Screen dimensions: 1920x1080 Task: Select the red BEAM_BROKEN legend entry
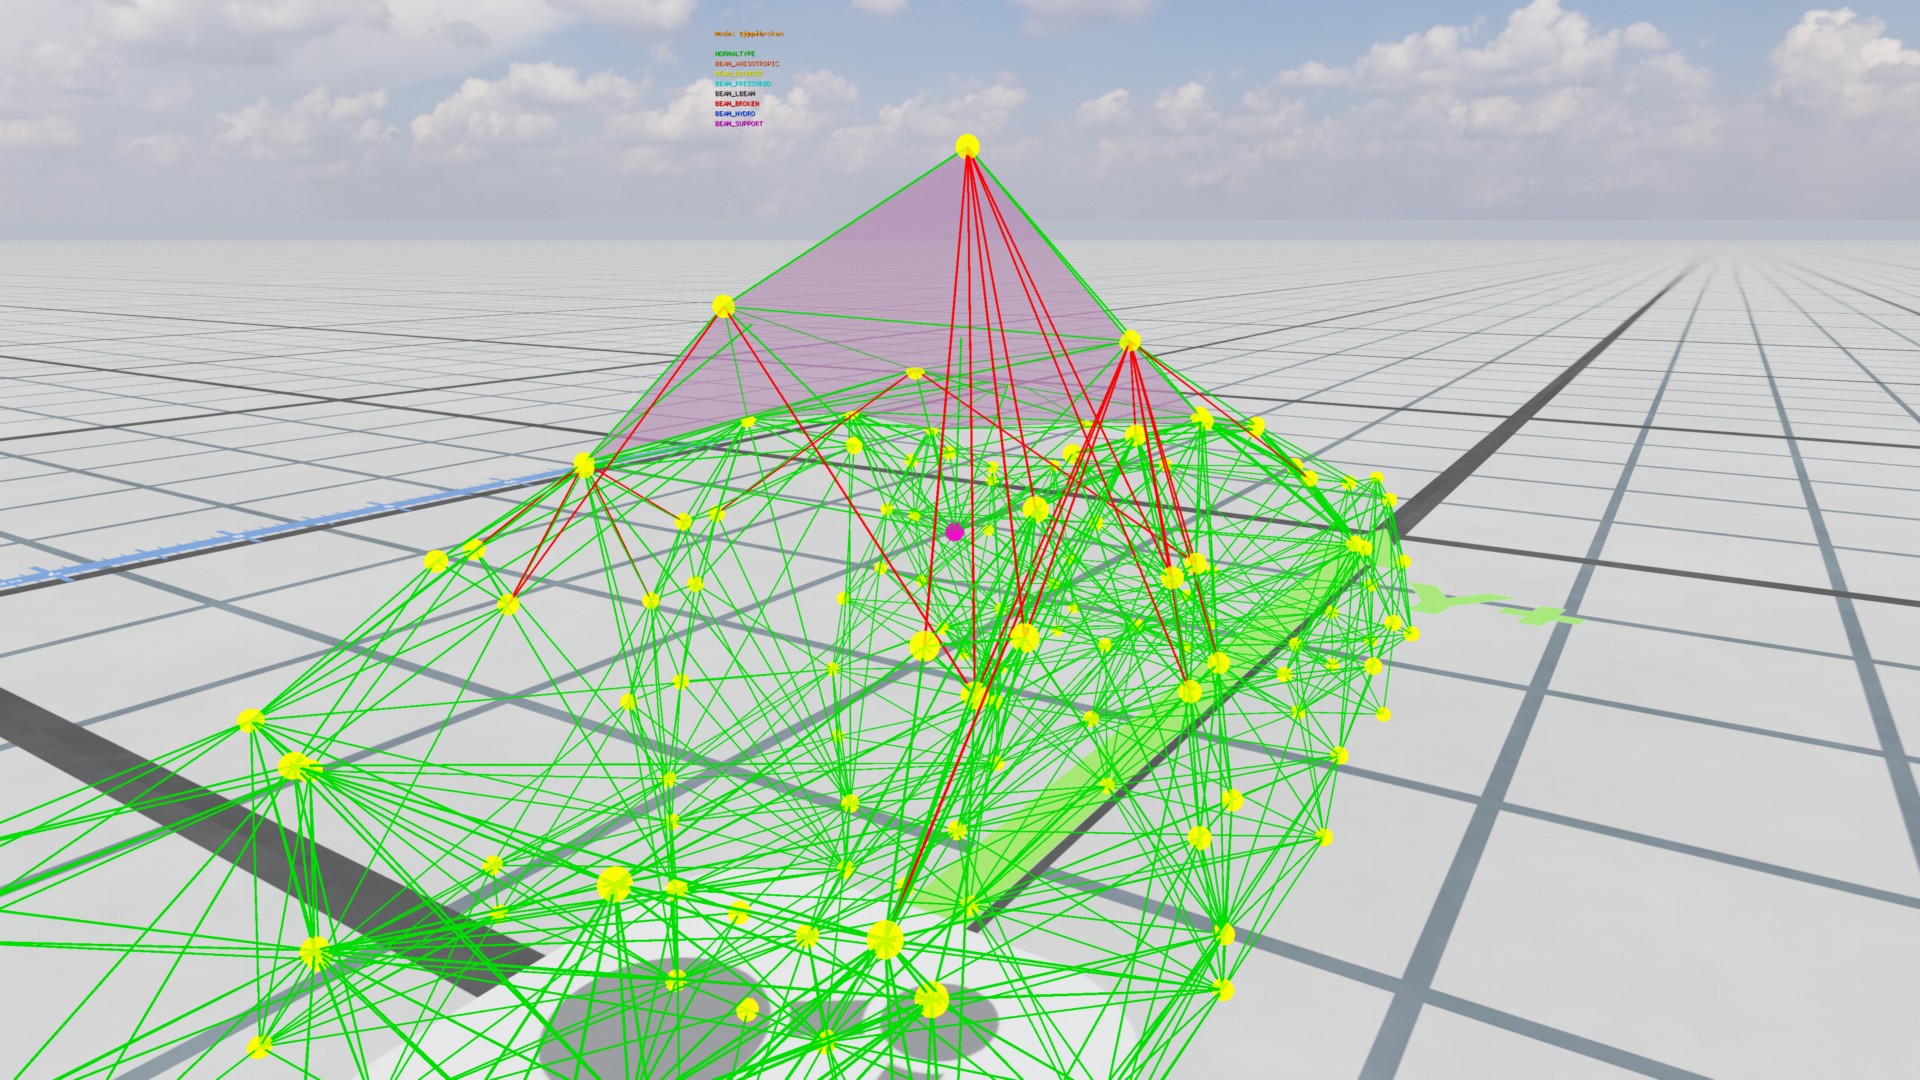(737, 104)
